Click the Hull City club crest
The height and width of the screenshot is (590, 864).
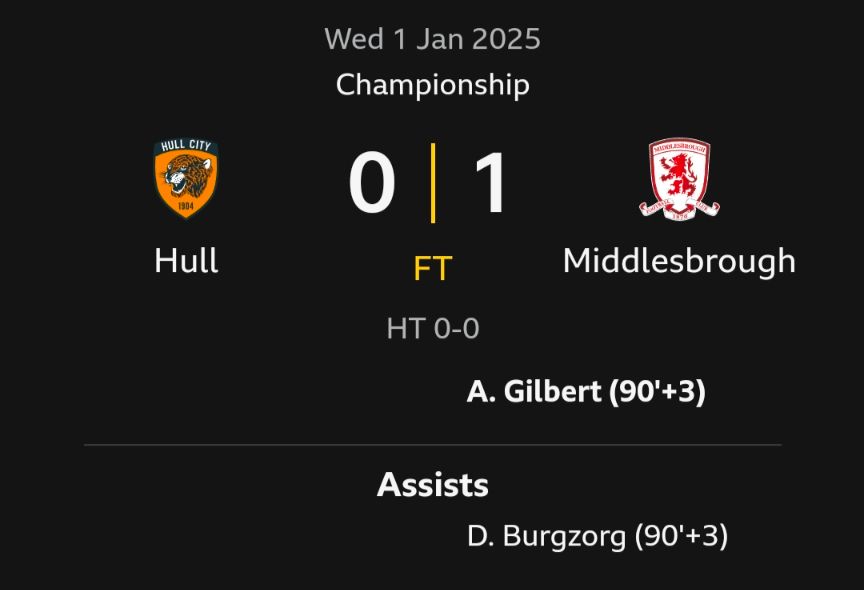point(186,177)
